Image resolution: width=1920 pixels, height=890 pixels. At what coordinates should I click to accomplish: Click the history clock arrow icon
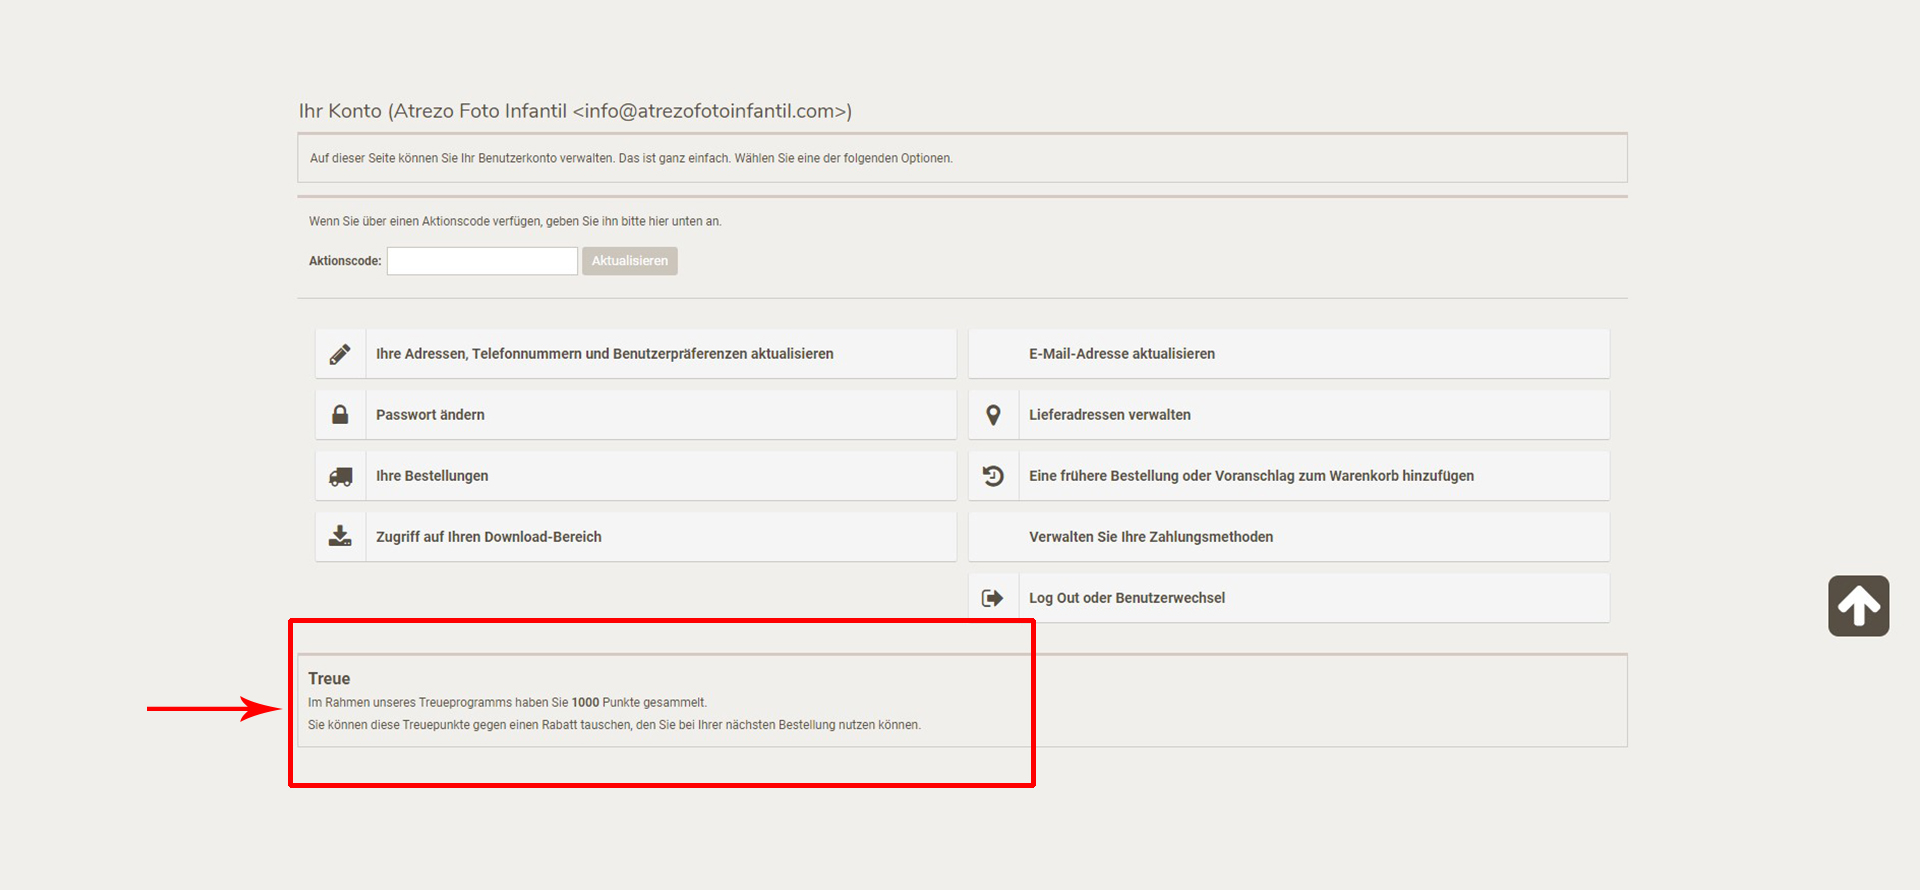point(993,476)
